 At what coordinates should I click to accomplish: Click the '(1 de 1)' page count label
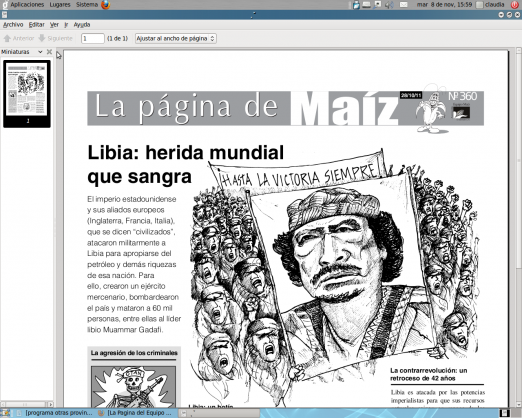click(117, 39)
